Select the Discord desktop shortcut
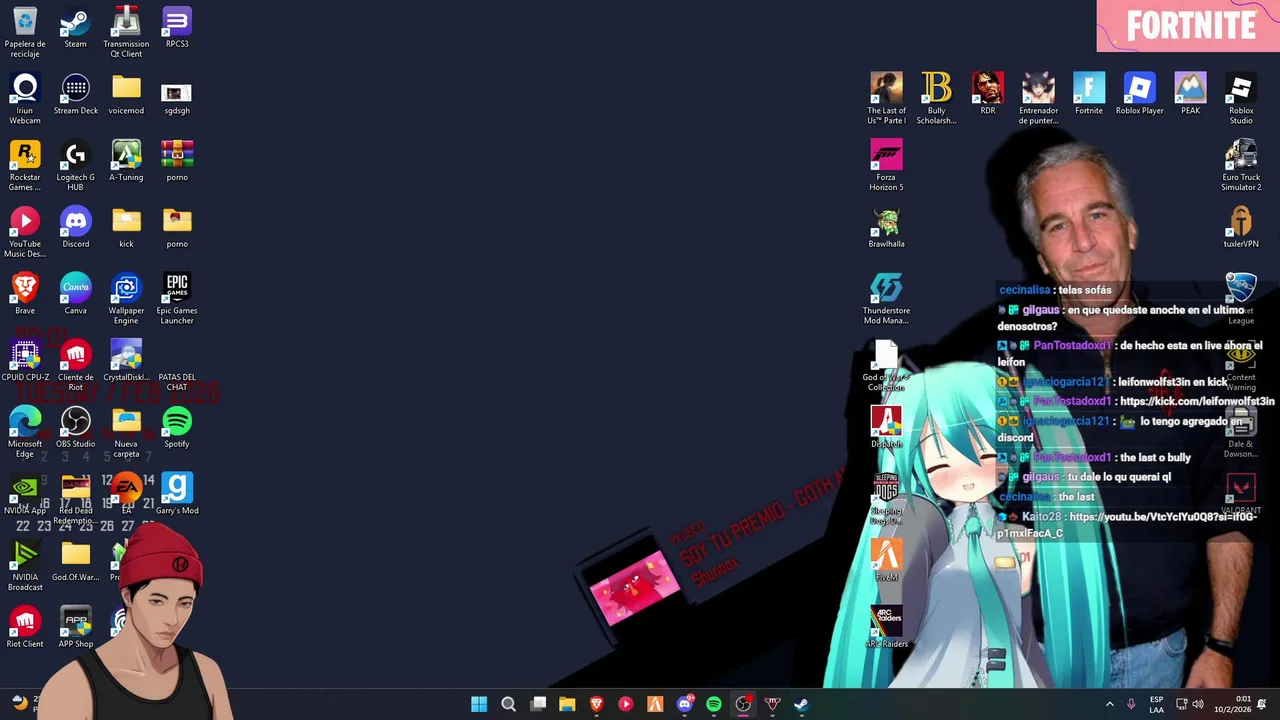Screen dimensions: 1280x720 point(76,229)
